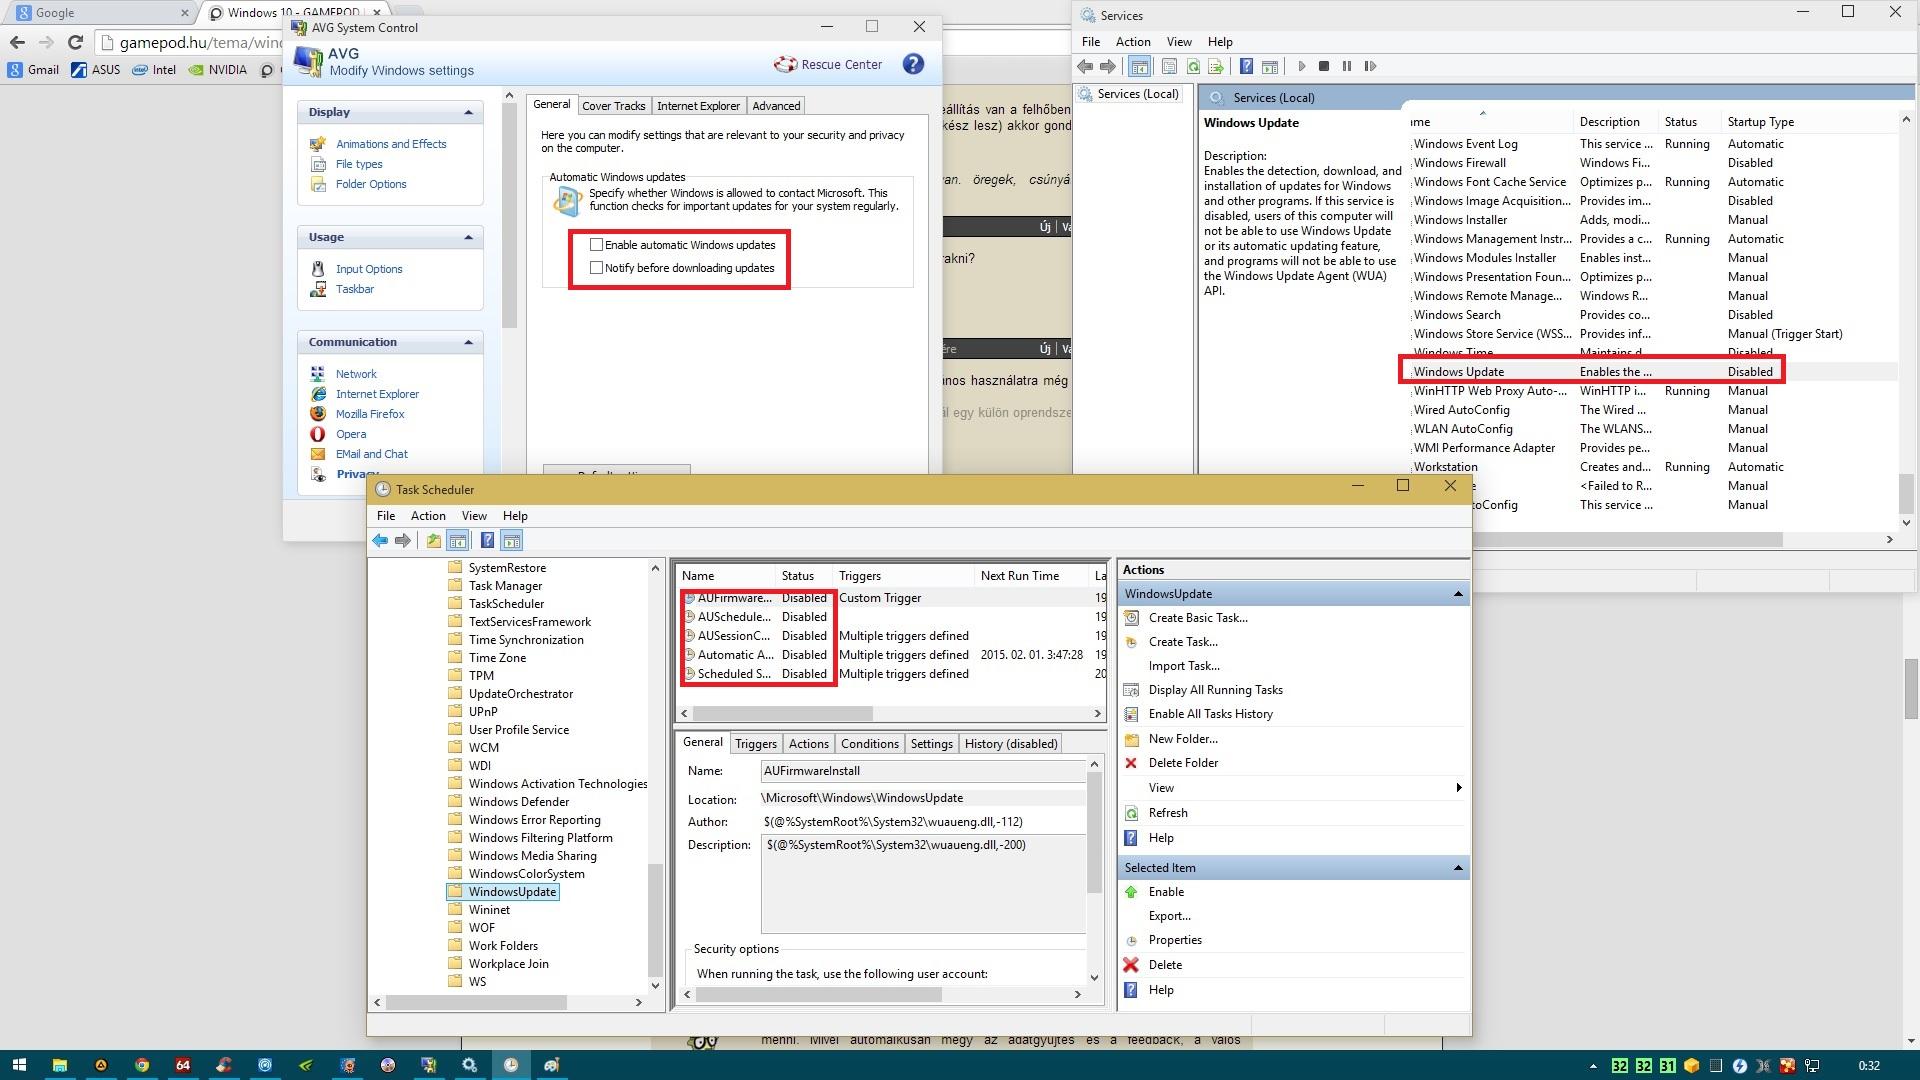Check Enable automatic Windows updates
This screenshot has height=1080, width=1920.
pos(597,245)
